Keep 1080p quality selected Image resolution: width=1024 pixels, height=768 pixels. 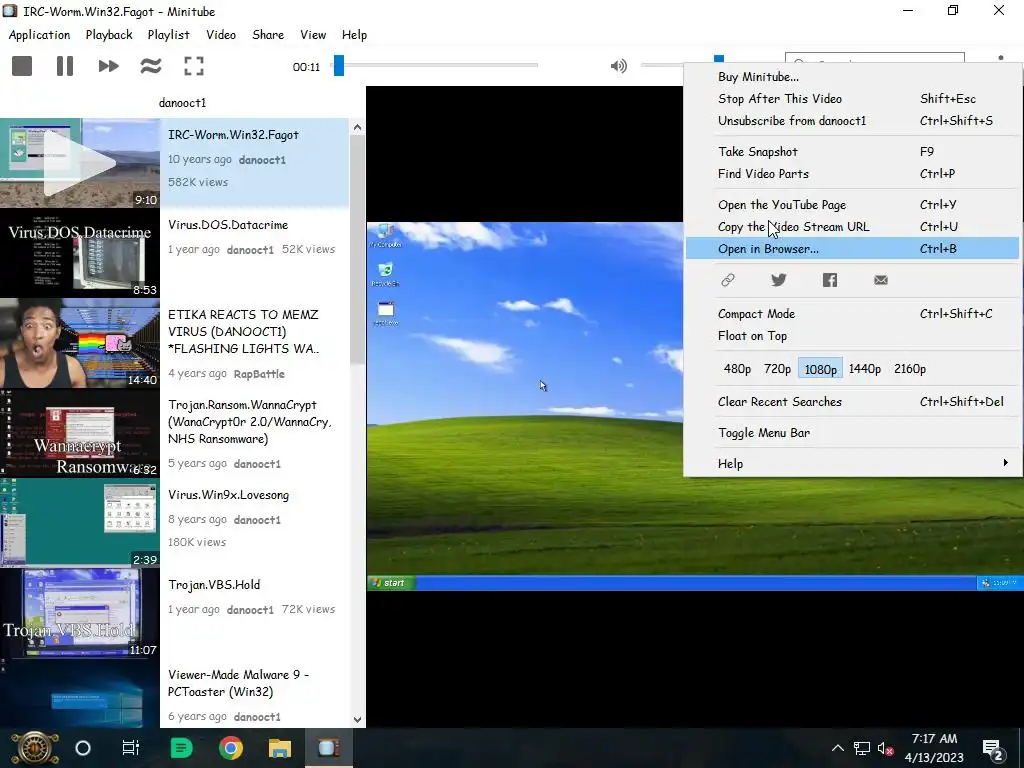click(820, 368)
